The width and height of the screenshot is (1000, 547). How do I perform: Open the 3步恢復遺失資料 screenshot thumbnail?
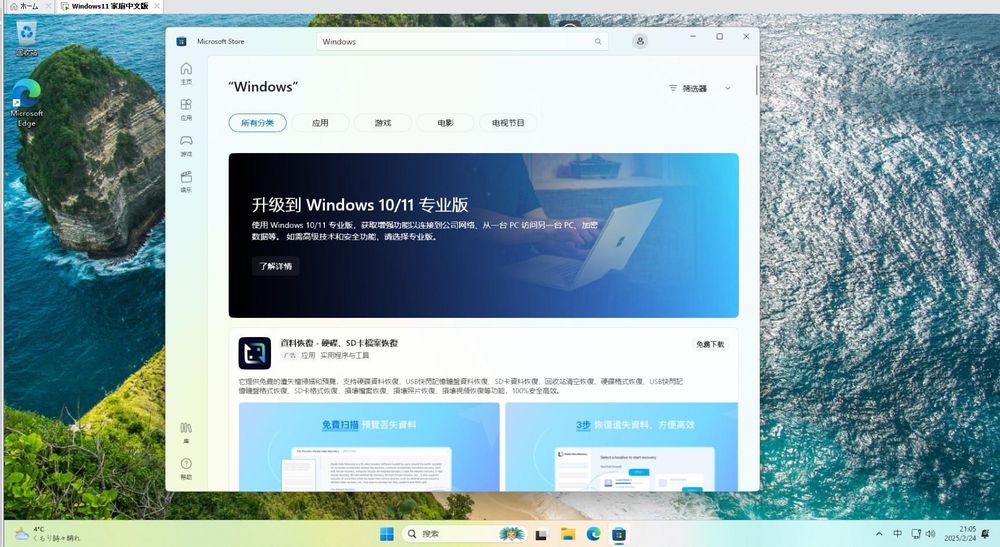621,447
